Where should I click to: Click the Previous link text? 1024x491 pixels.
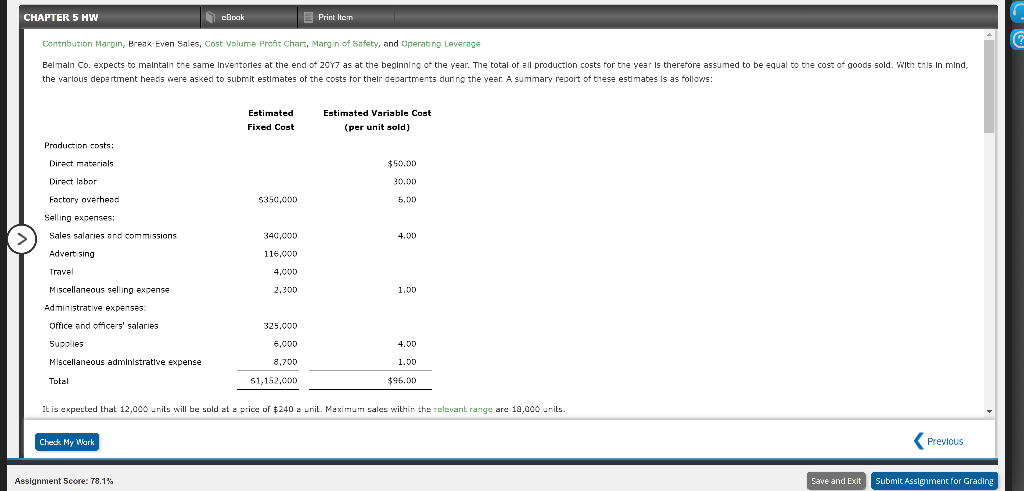coord(945,441)
